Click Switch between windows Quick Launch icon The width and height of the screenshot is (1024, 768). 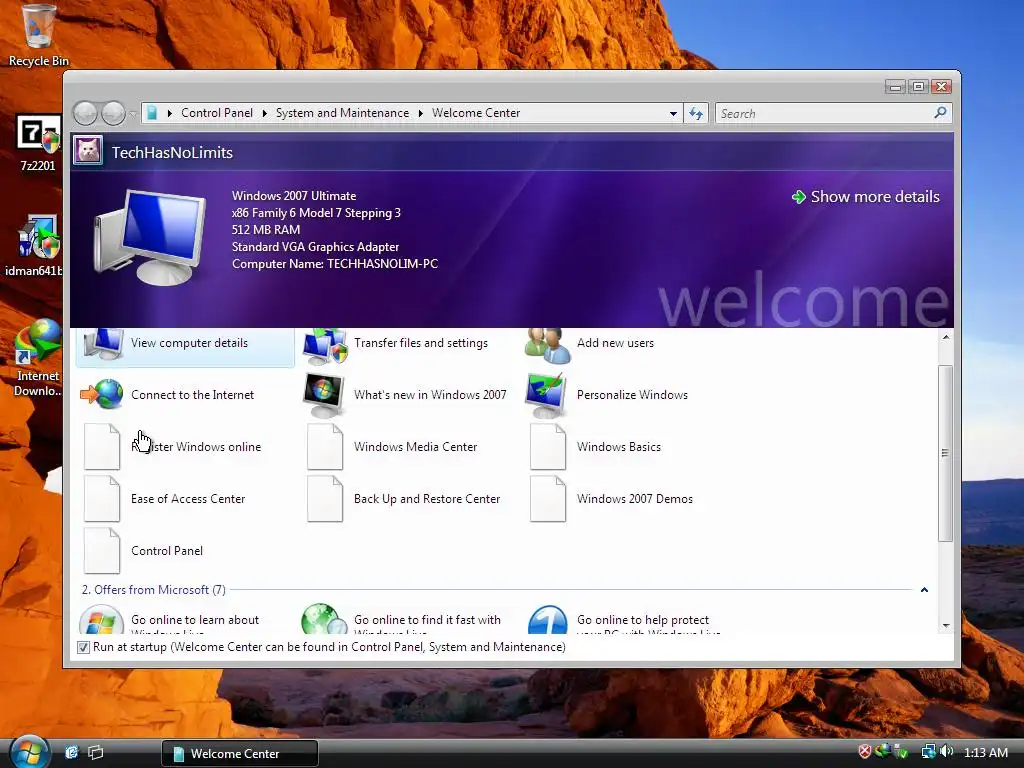point(95,752)
